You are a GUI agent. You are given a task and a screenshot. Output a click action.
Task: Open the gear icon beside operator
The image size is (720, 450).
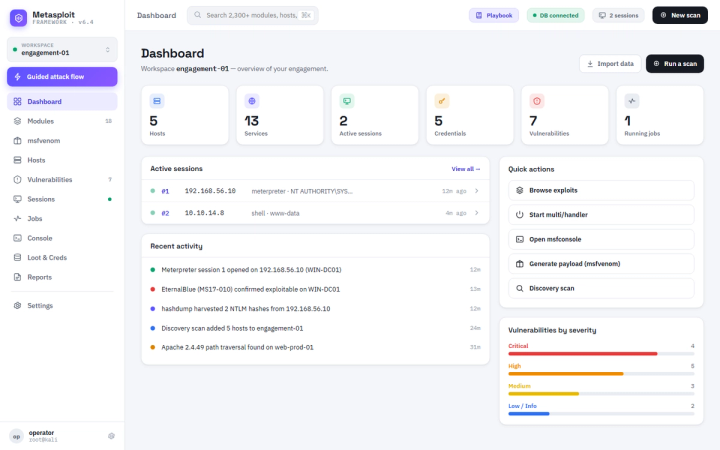tap(111, 436)
